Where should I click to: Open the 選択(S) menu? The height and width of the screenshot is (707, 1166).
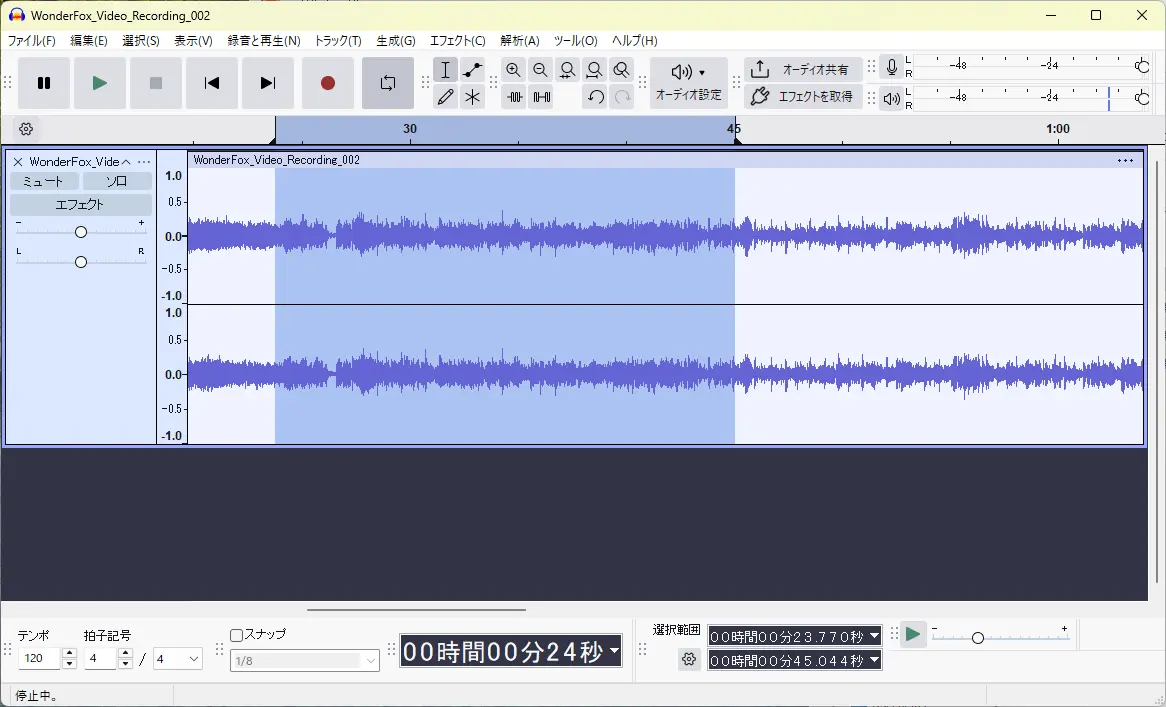141,40
